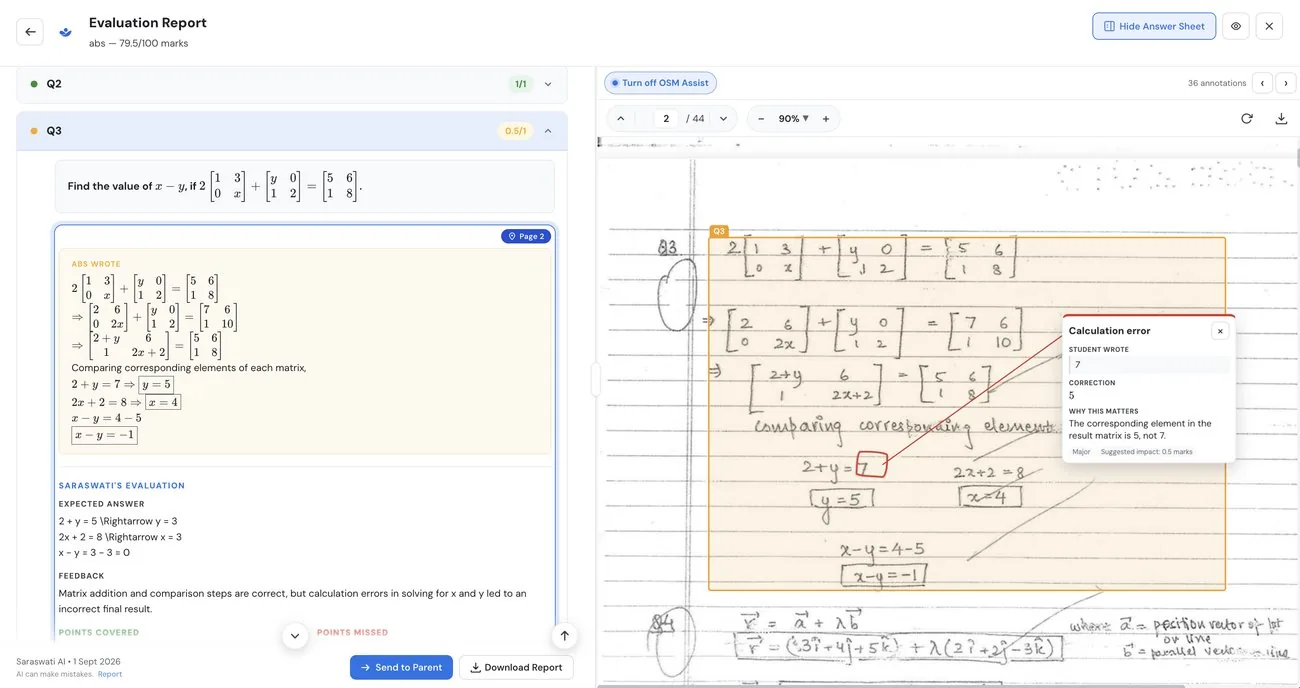Click the 1/1 score badge on Q2
This screenshot has width=1300, height=688.
click(x=520, y=84)
